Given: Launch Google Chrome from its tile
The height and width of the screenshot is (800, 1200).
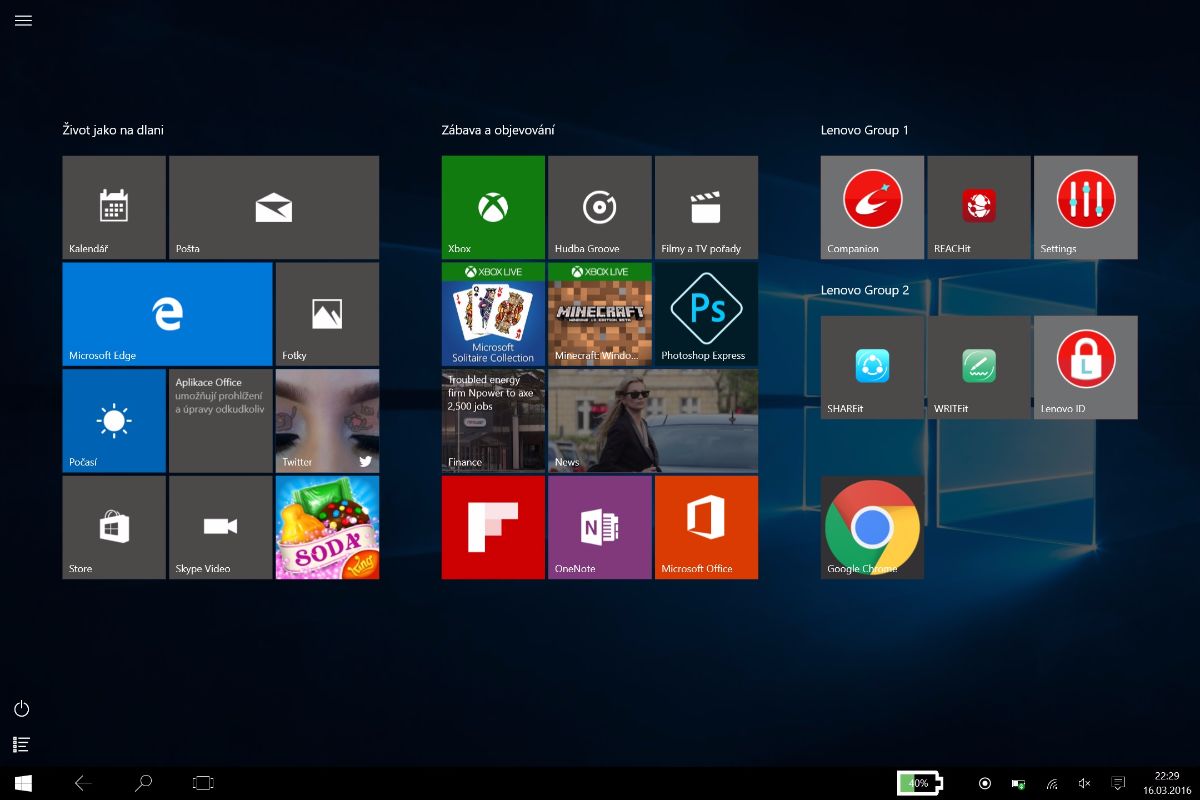Looking at the screenshot, I should click(872, 527).
